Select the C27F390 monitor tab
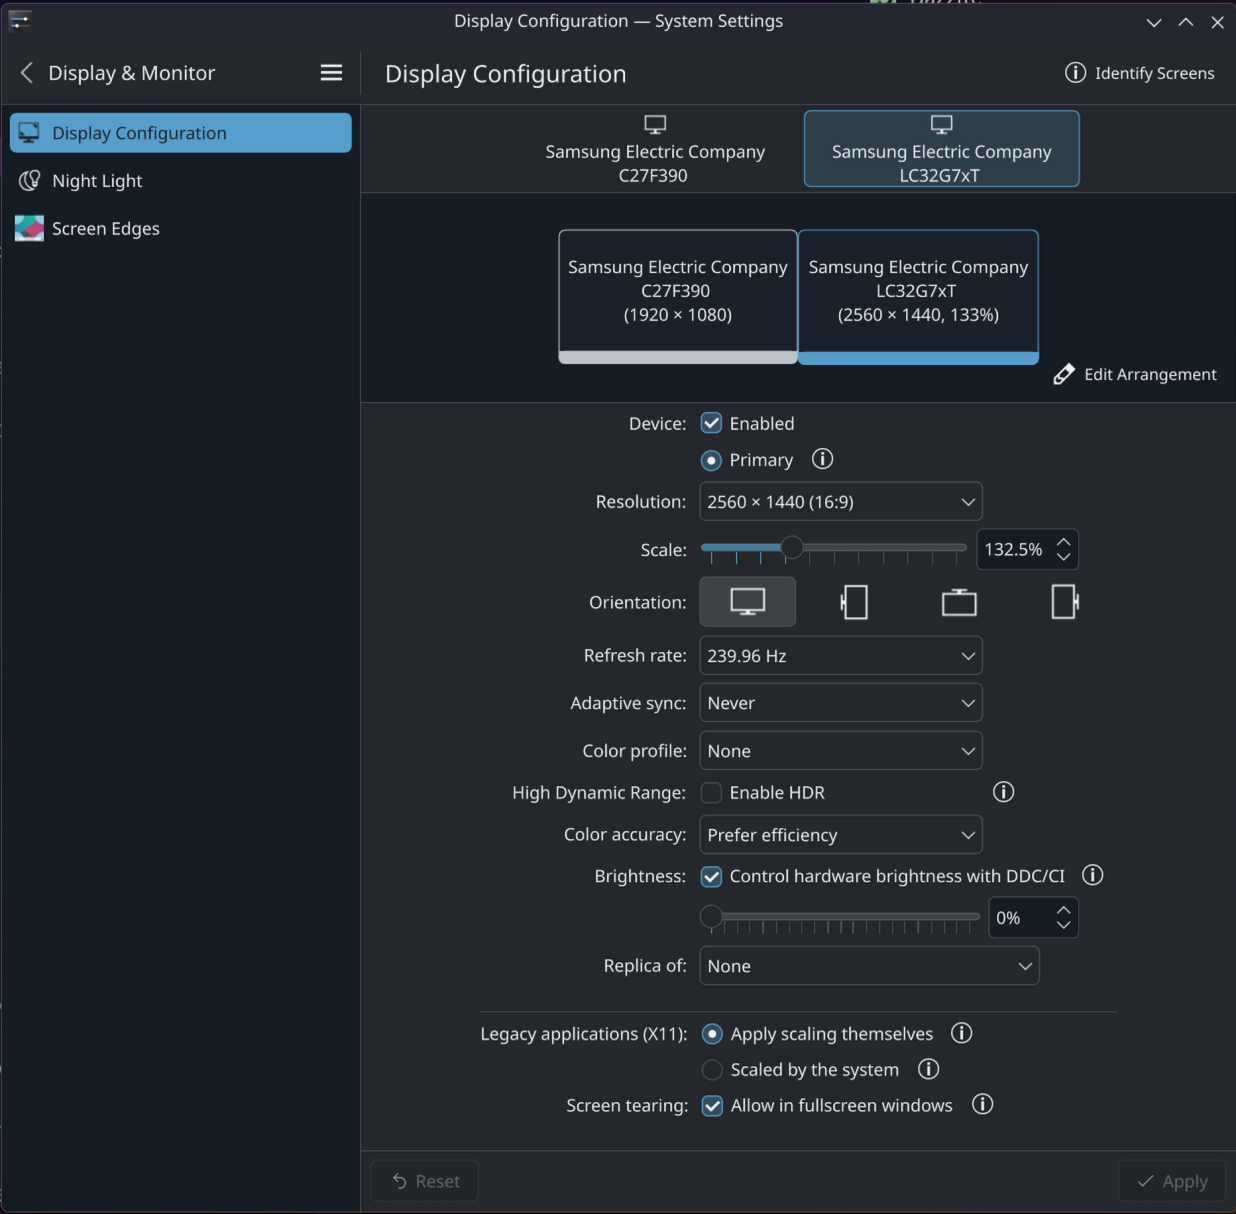Image resolution: width=1236 pixels, height=1214 pixels. tap(655, 149)
